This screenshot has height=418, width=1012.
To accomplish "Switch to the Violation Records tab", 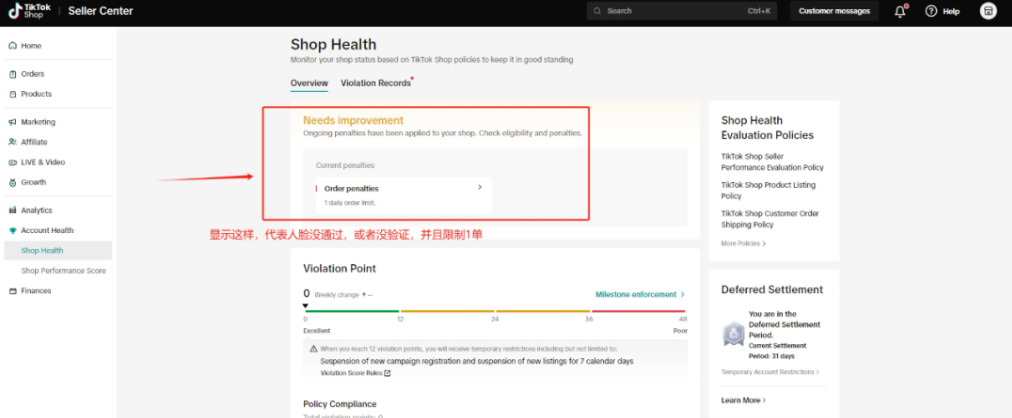I will [x=376, y=83].
